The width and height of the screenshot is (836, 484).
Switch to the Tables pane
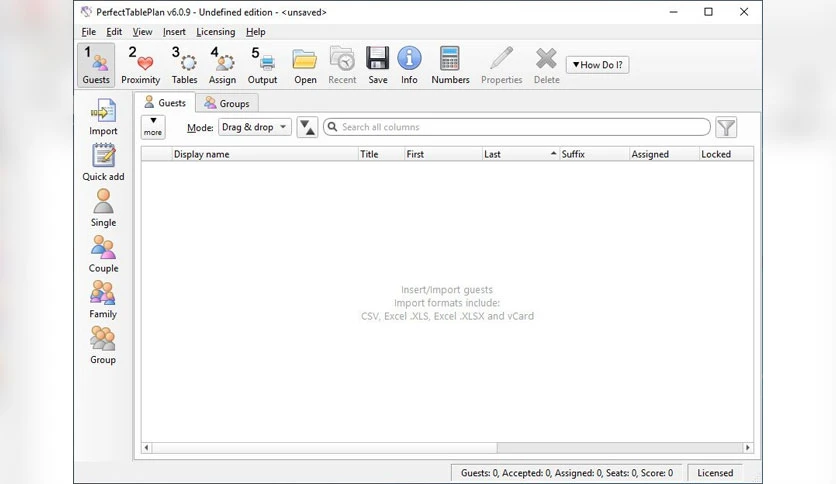tap(184, 66)
